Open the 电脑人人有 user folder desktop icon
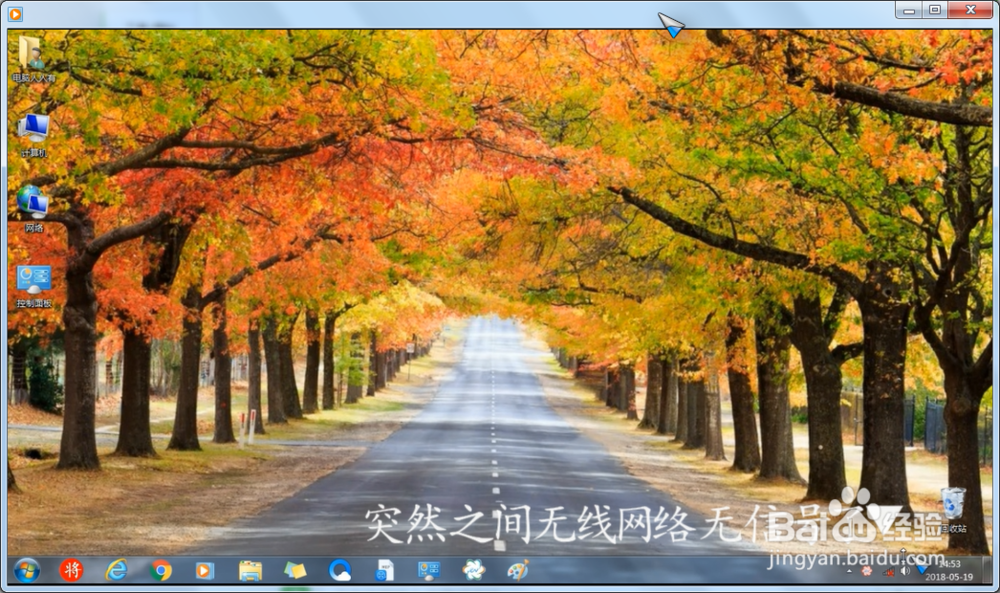 33,59
